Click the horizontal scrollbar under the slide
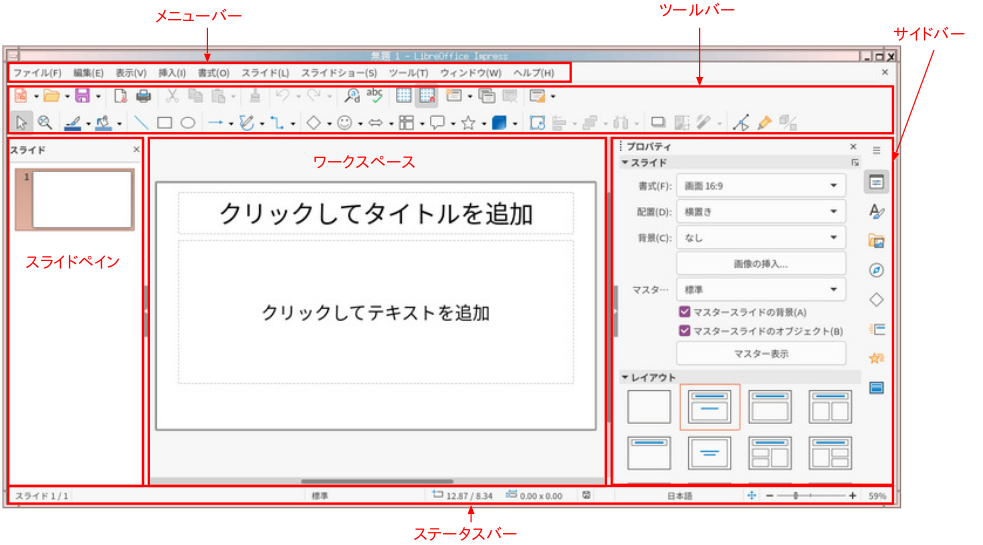The height and width of the screenshot is (545, 983). pos(377,482)
